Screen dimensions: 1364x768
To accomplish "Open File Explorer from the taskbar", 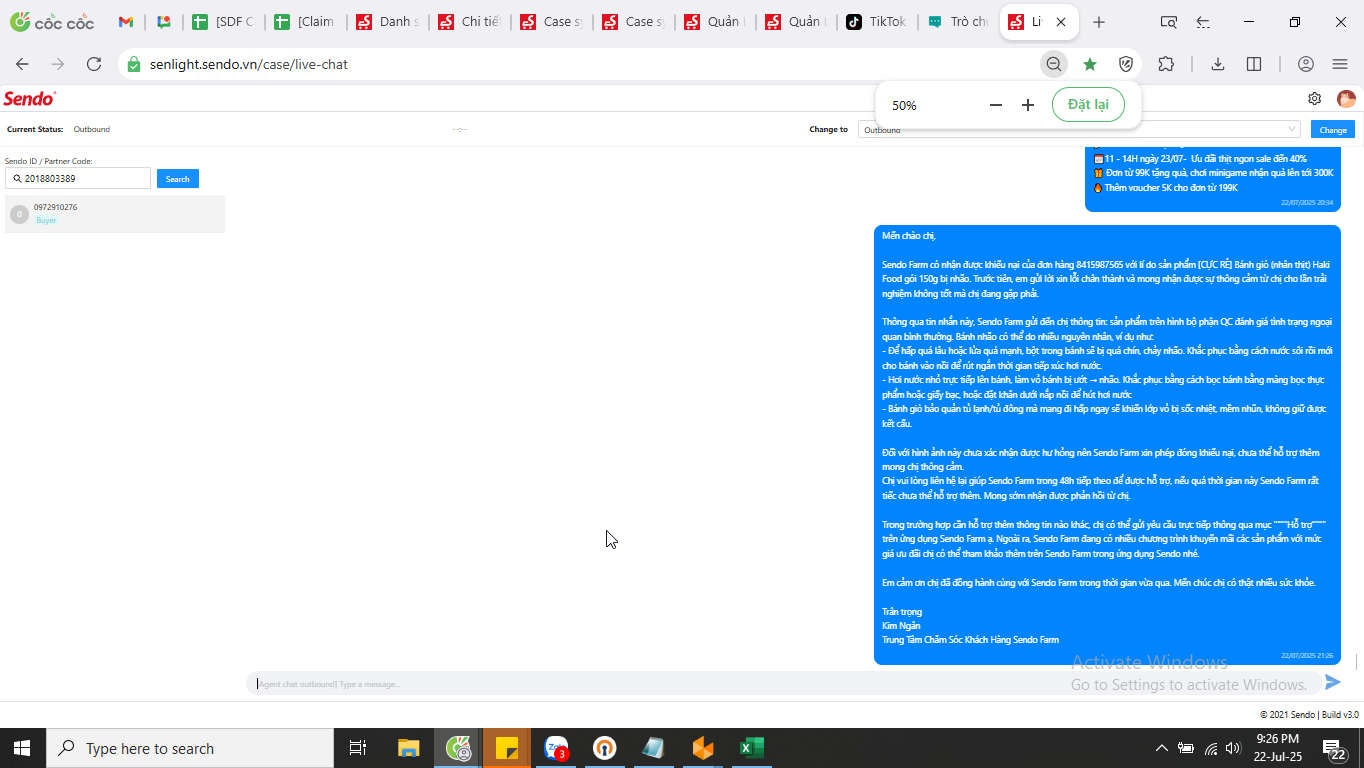I will 408,748.
